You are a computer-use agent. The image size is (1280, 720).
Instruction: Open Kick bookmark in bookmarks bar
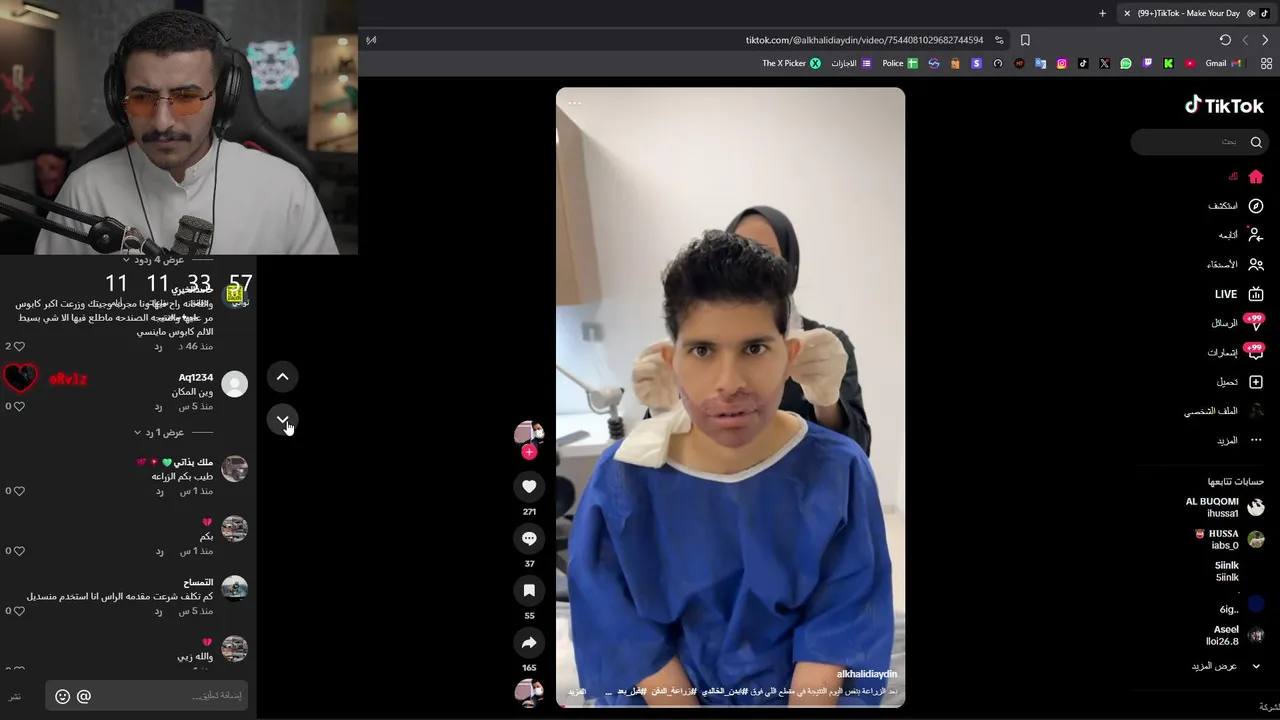[x=1168, y=63]
